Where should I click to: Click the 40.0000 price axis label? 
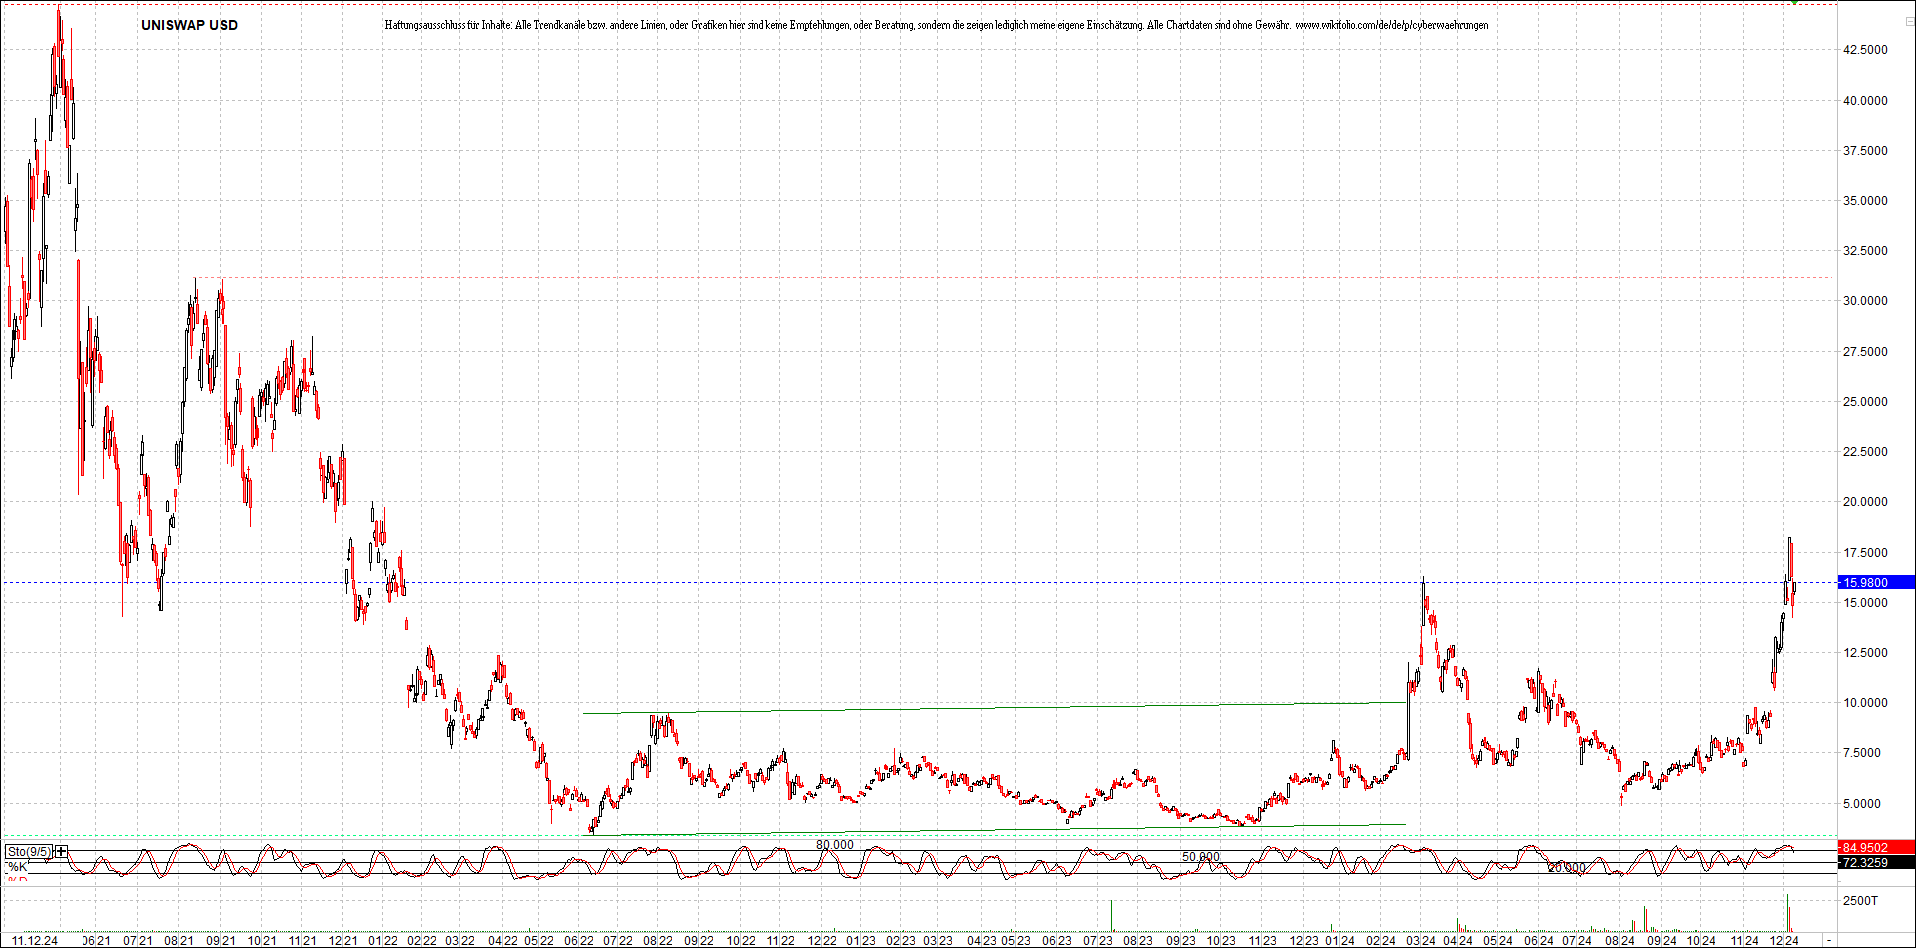point(1865,100)
